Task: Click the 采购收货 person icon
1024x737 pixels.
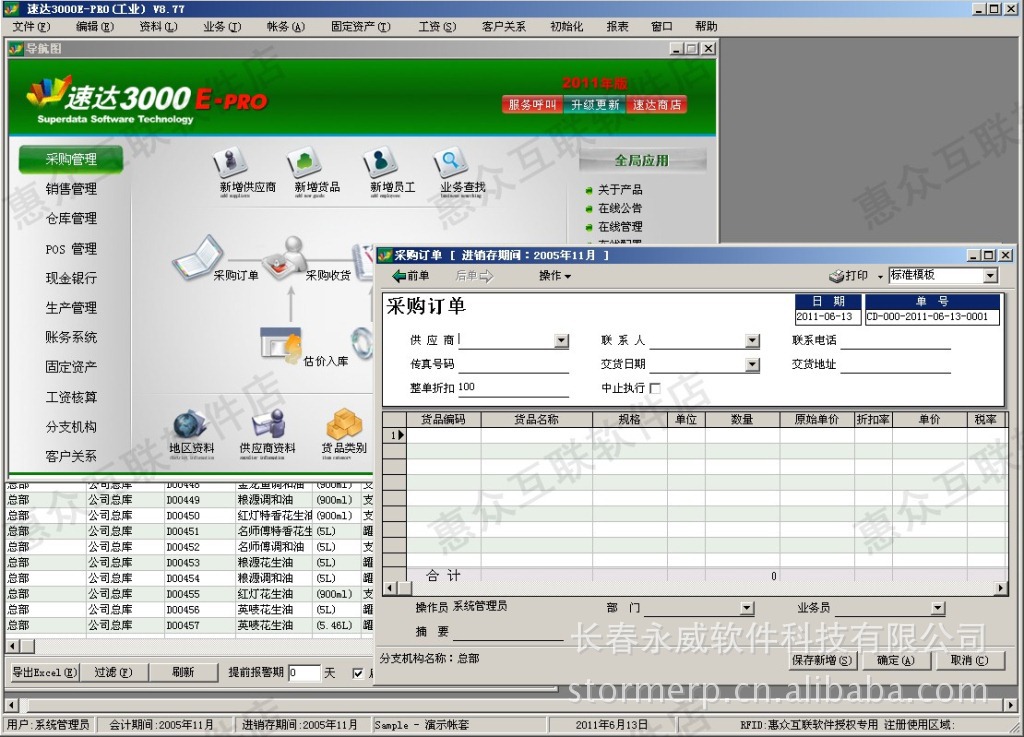Action: click(286, 257)
